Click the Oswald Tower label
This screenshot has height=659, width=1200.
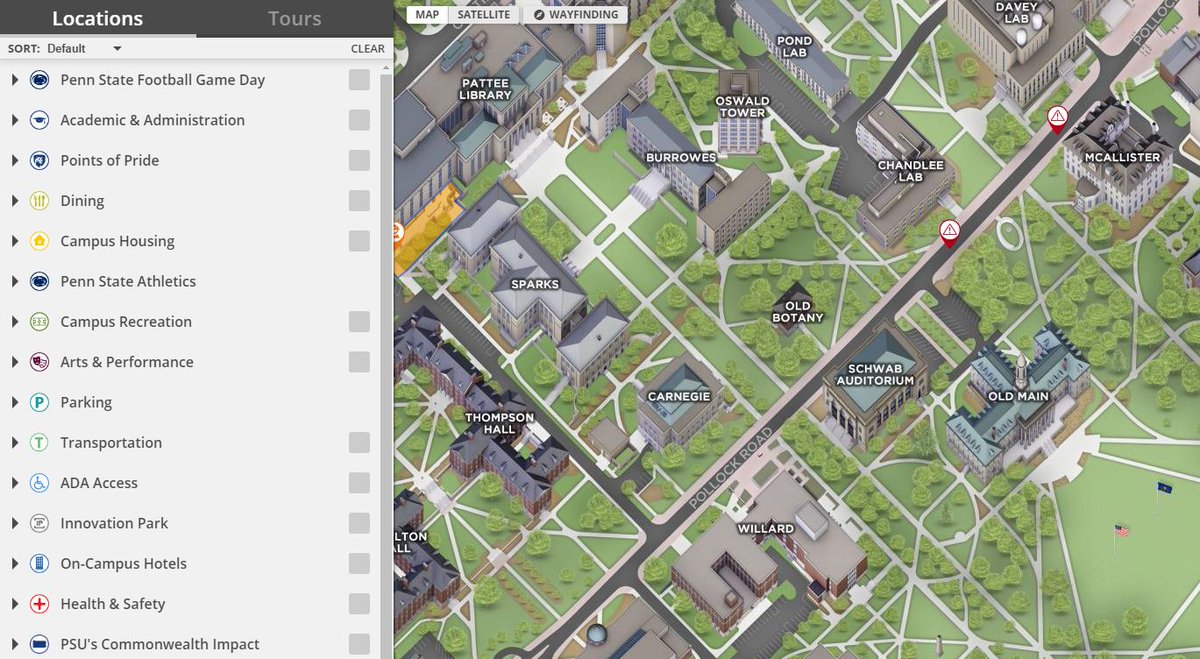[x=742, y=106]
